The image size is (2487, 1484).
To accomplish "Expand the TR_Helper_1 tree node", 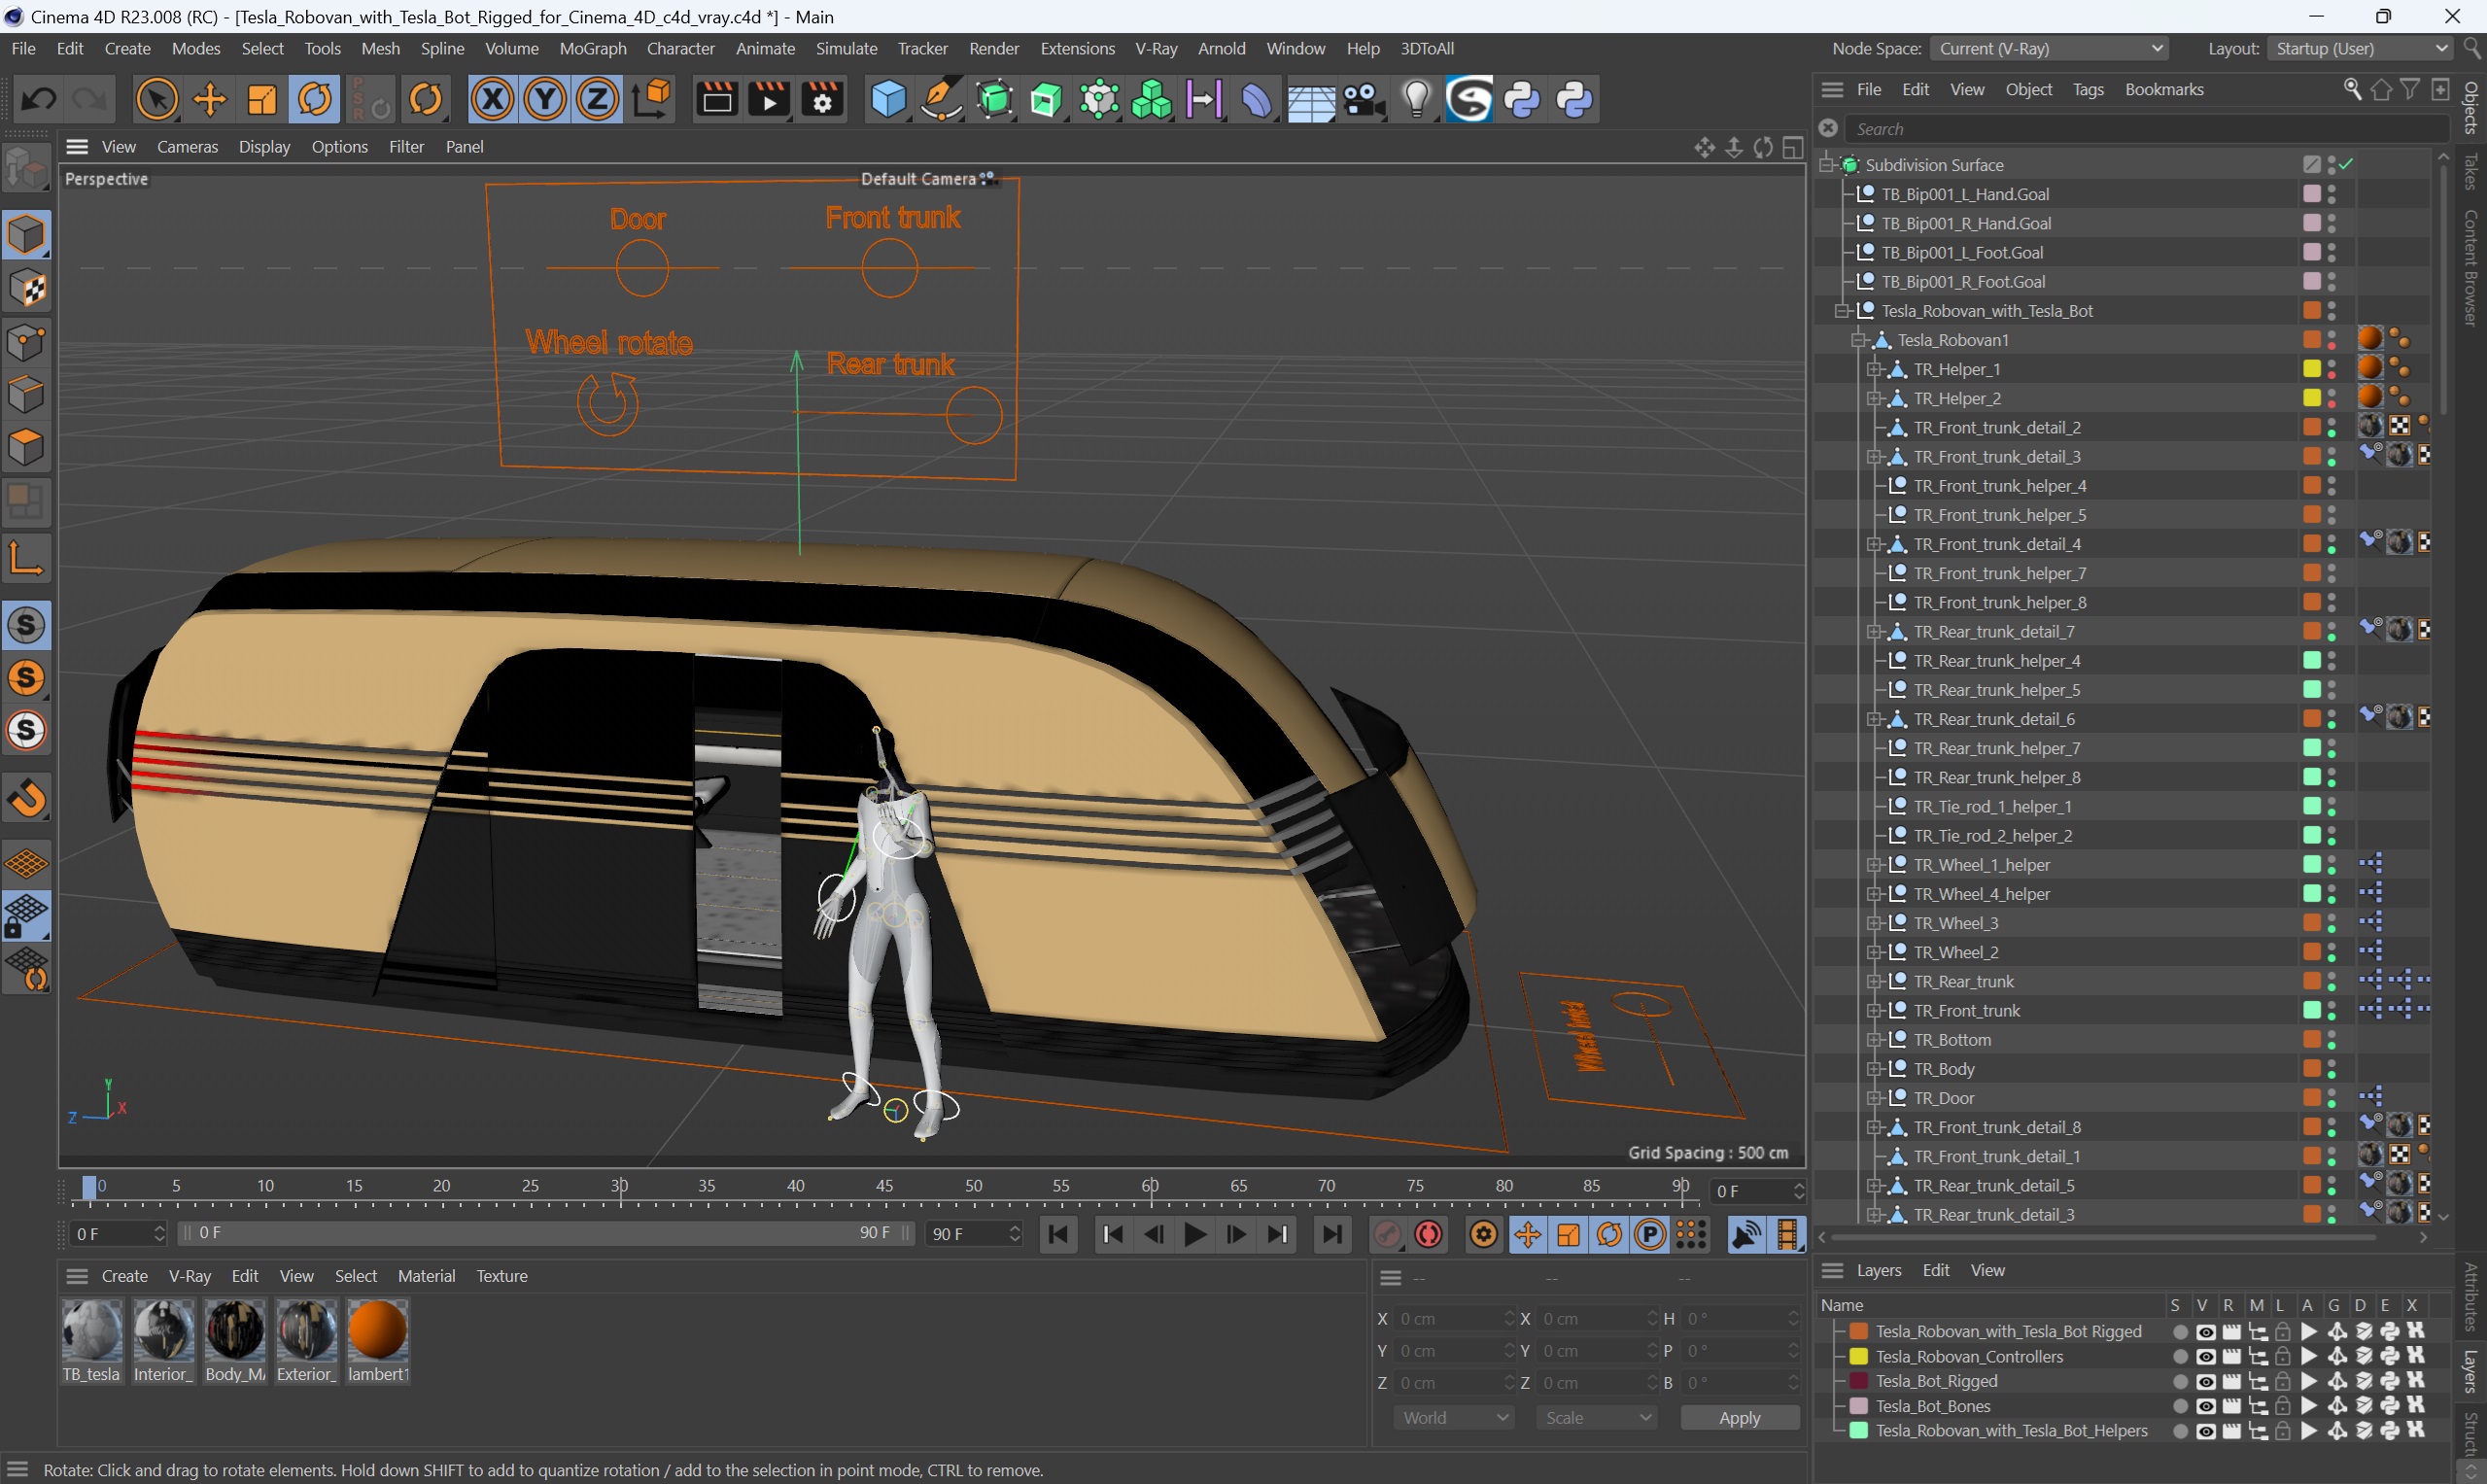I will point(1874,369).
